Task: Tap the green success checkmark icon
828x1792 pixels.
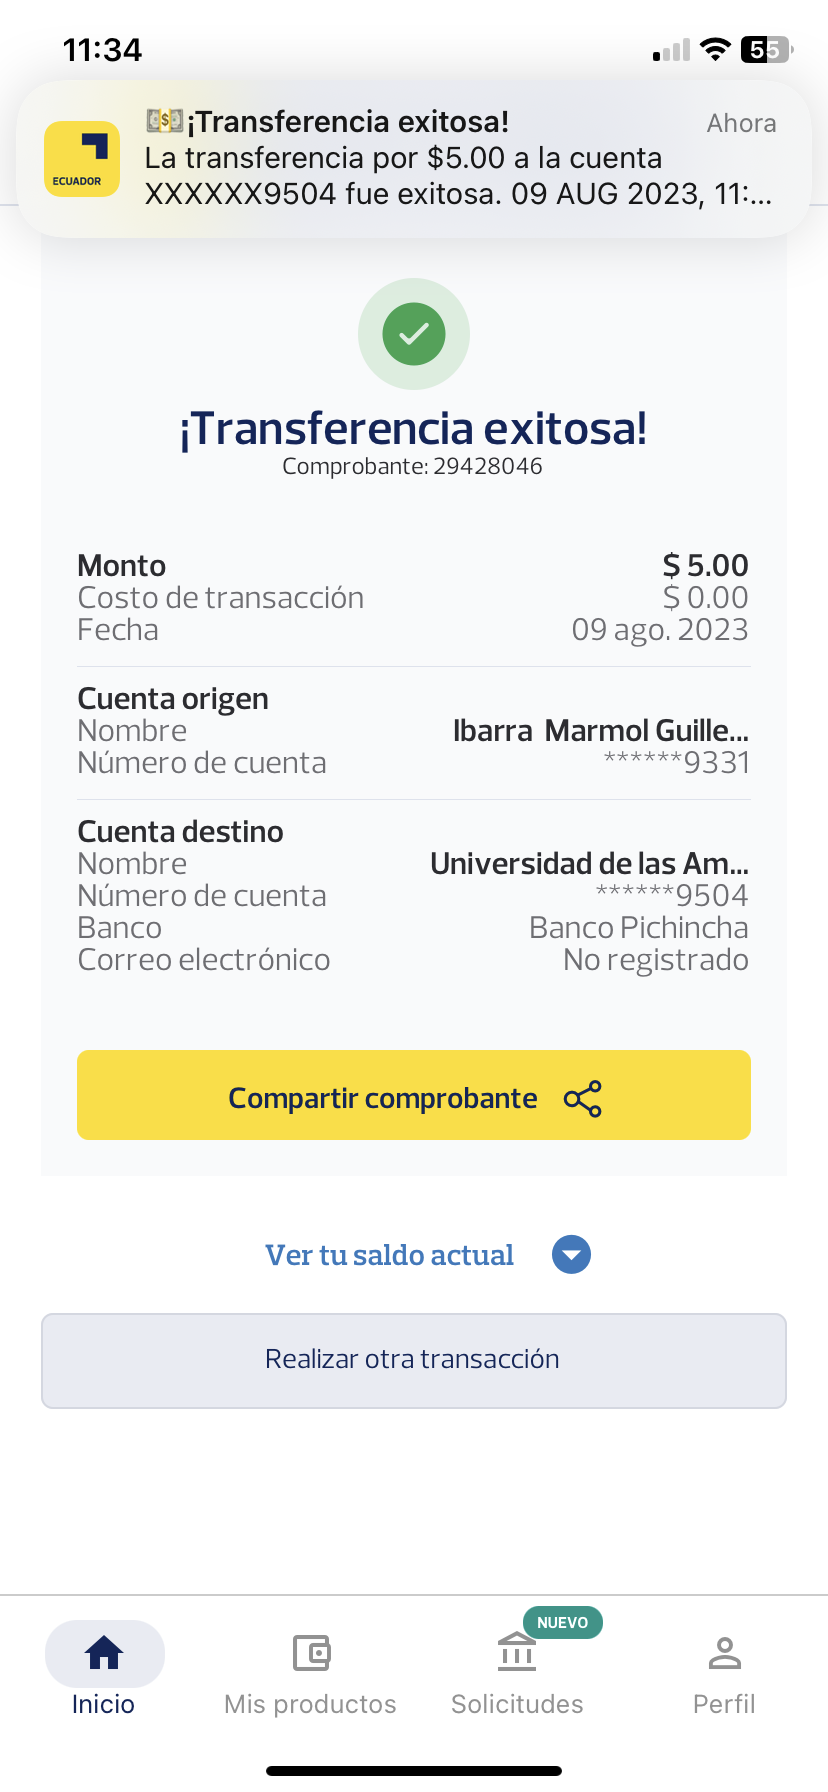Action: click(x=414, y=334)
